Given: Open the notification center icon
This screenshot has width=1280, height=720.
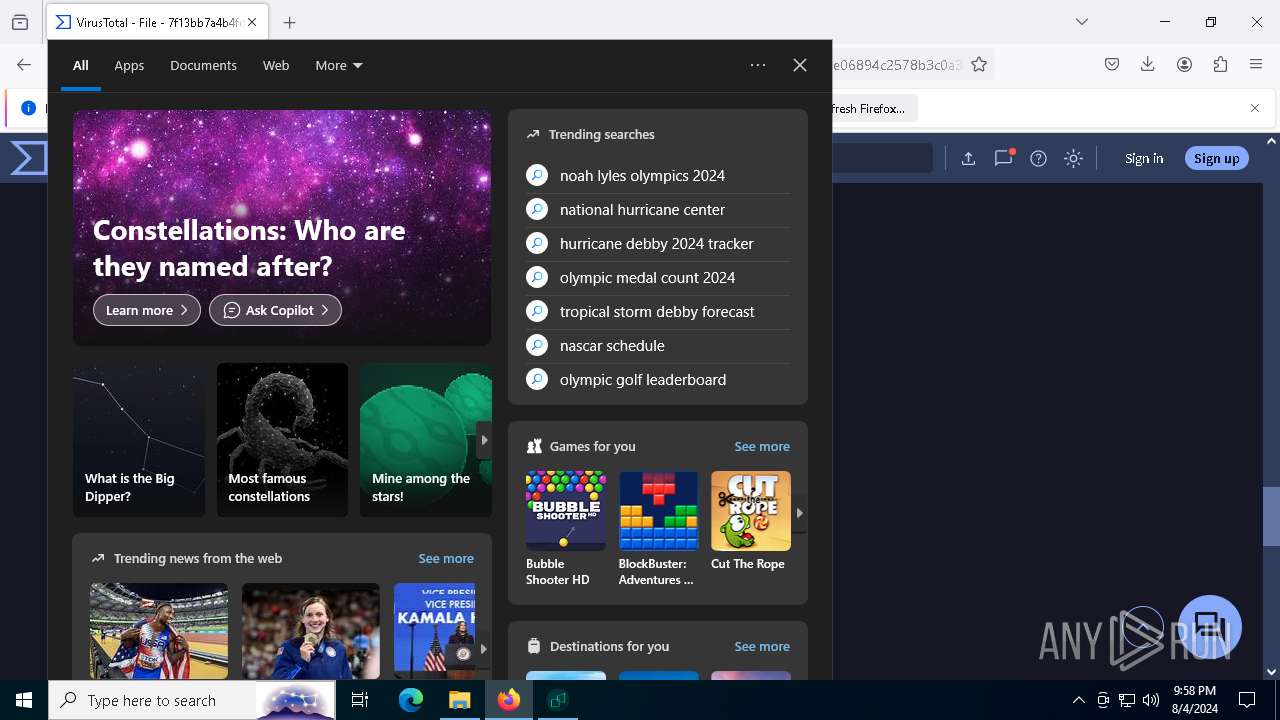Looking at the screenshot, I should click(1247, 700).
